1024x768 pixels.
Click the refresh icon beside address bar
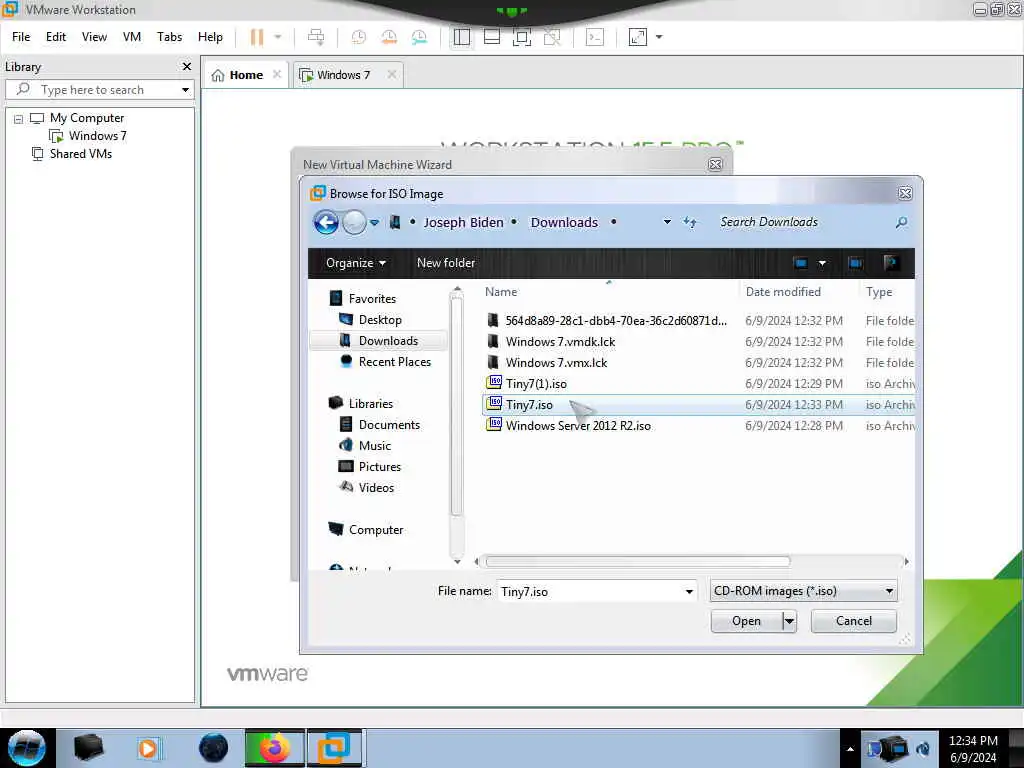click(x=690, y=222)
